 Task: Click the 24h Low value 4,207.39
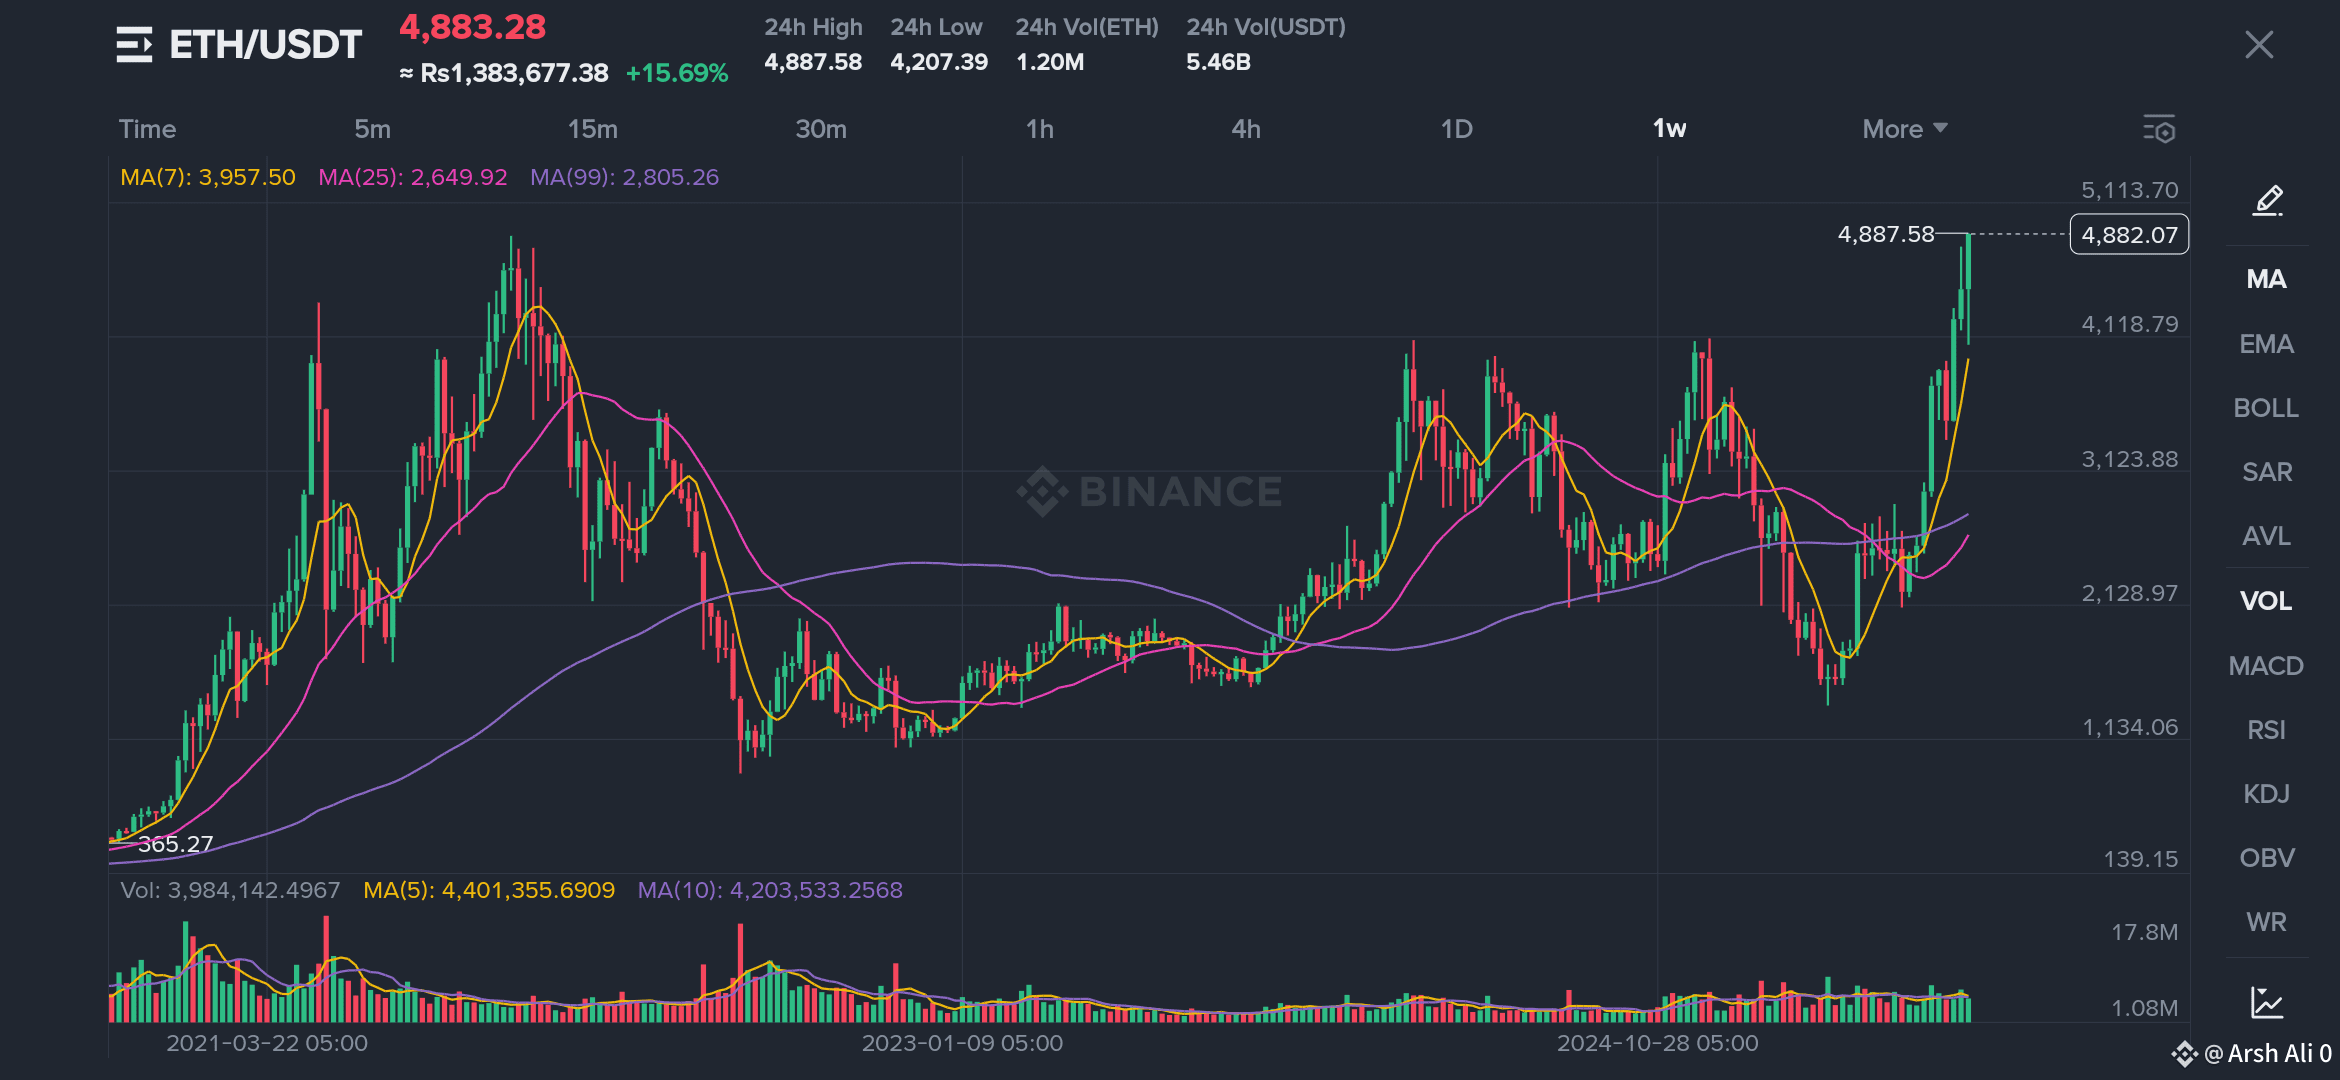coord(938,62)
